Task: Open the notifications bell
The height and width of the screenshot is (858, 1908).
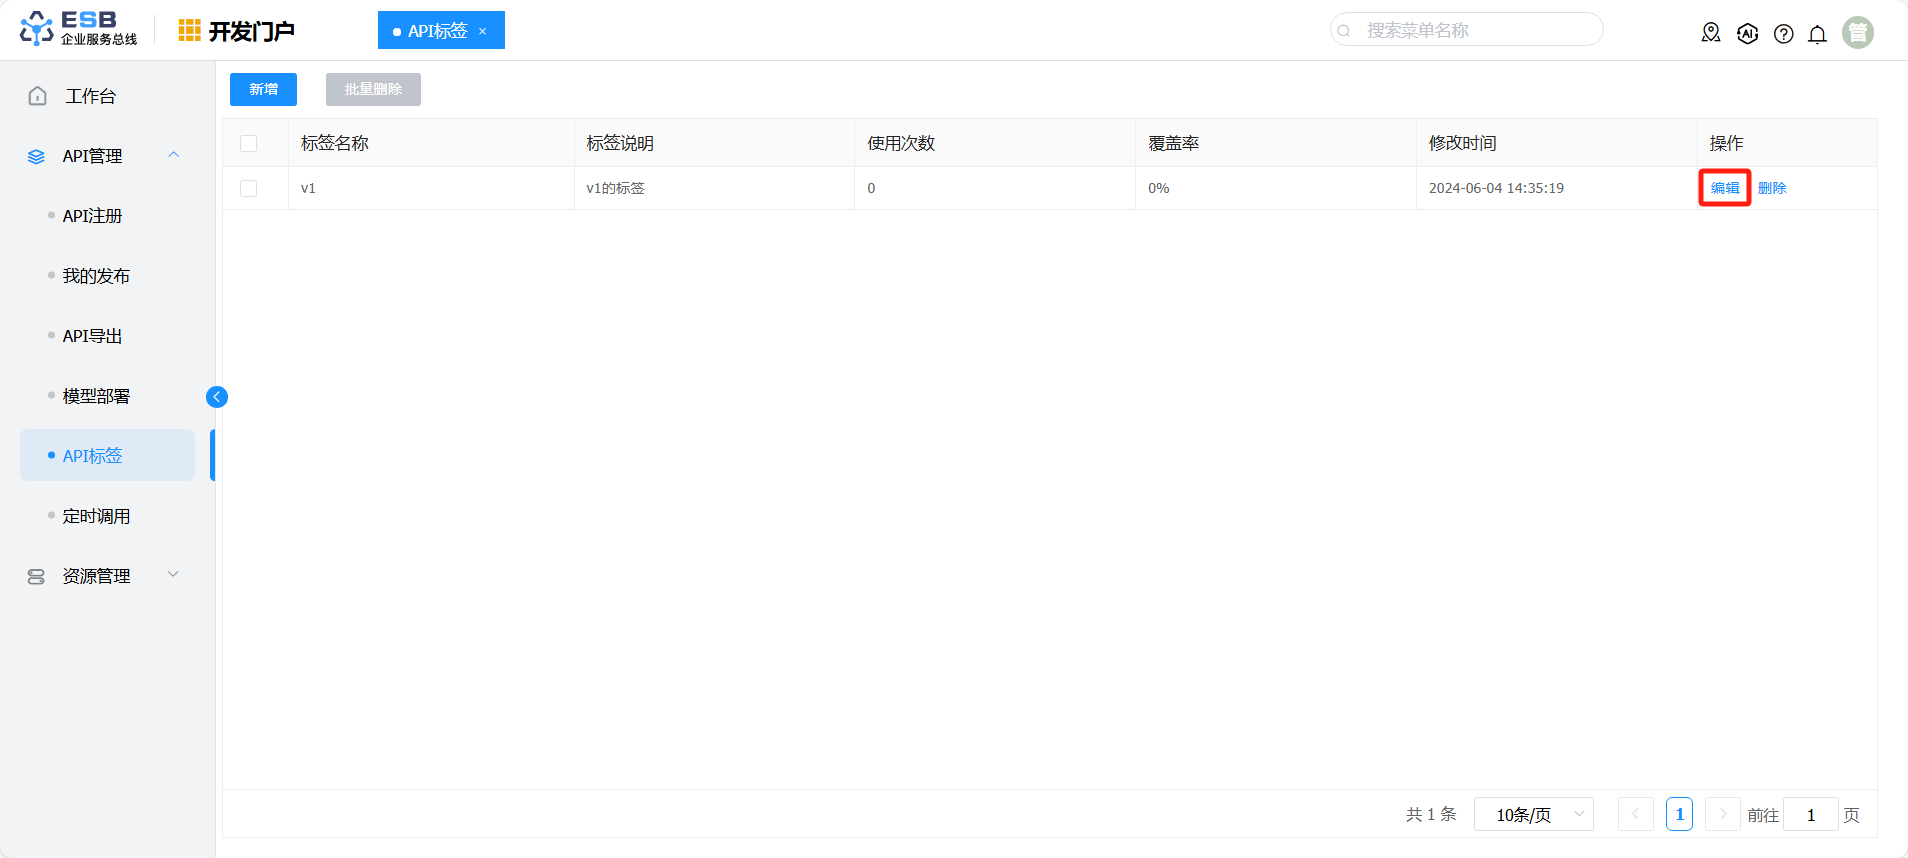Action: [1817, 34]
